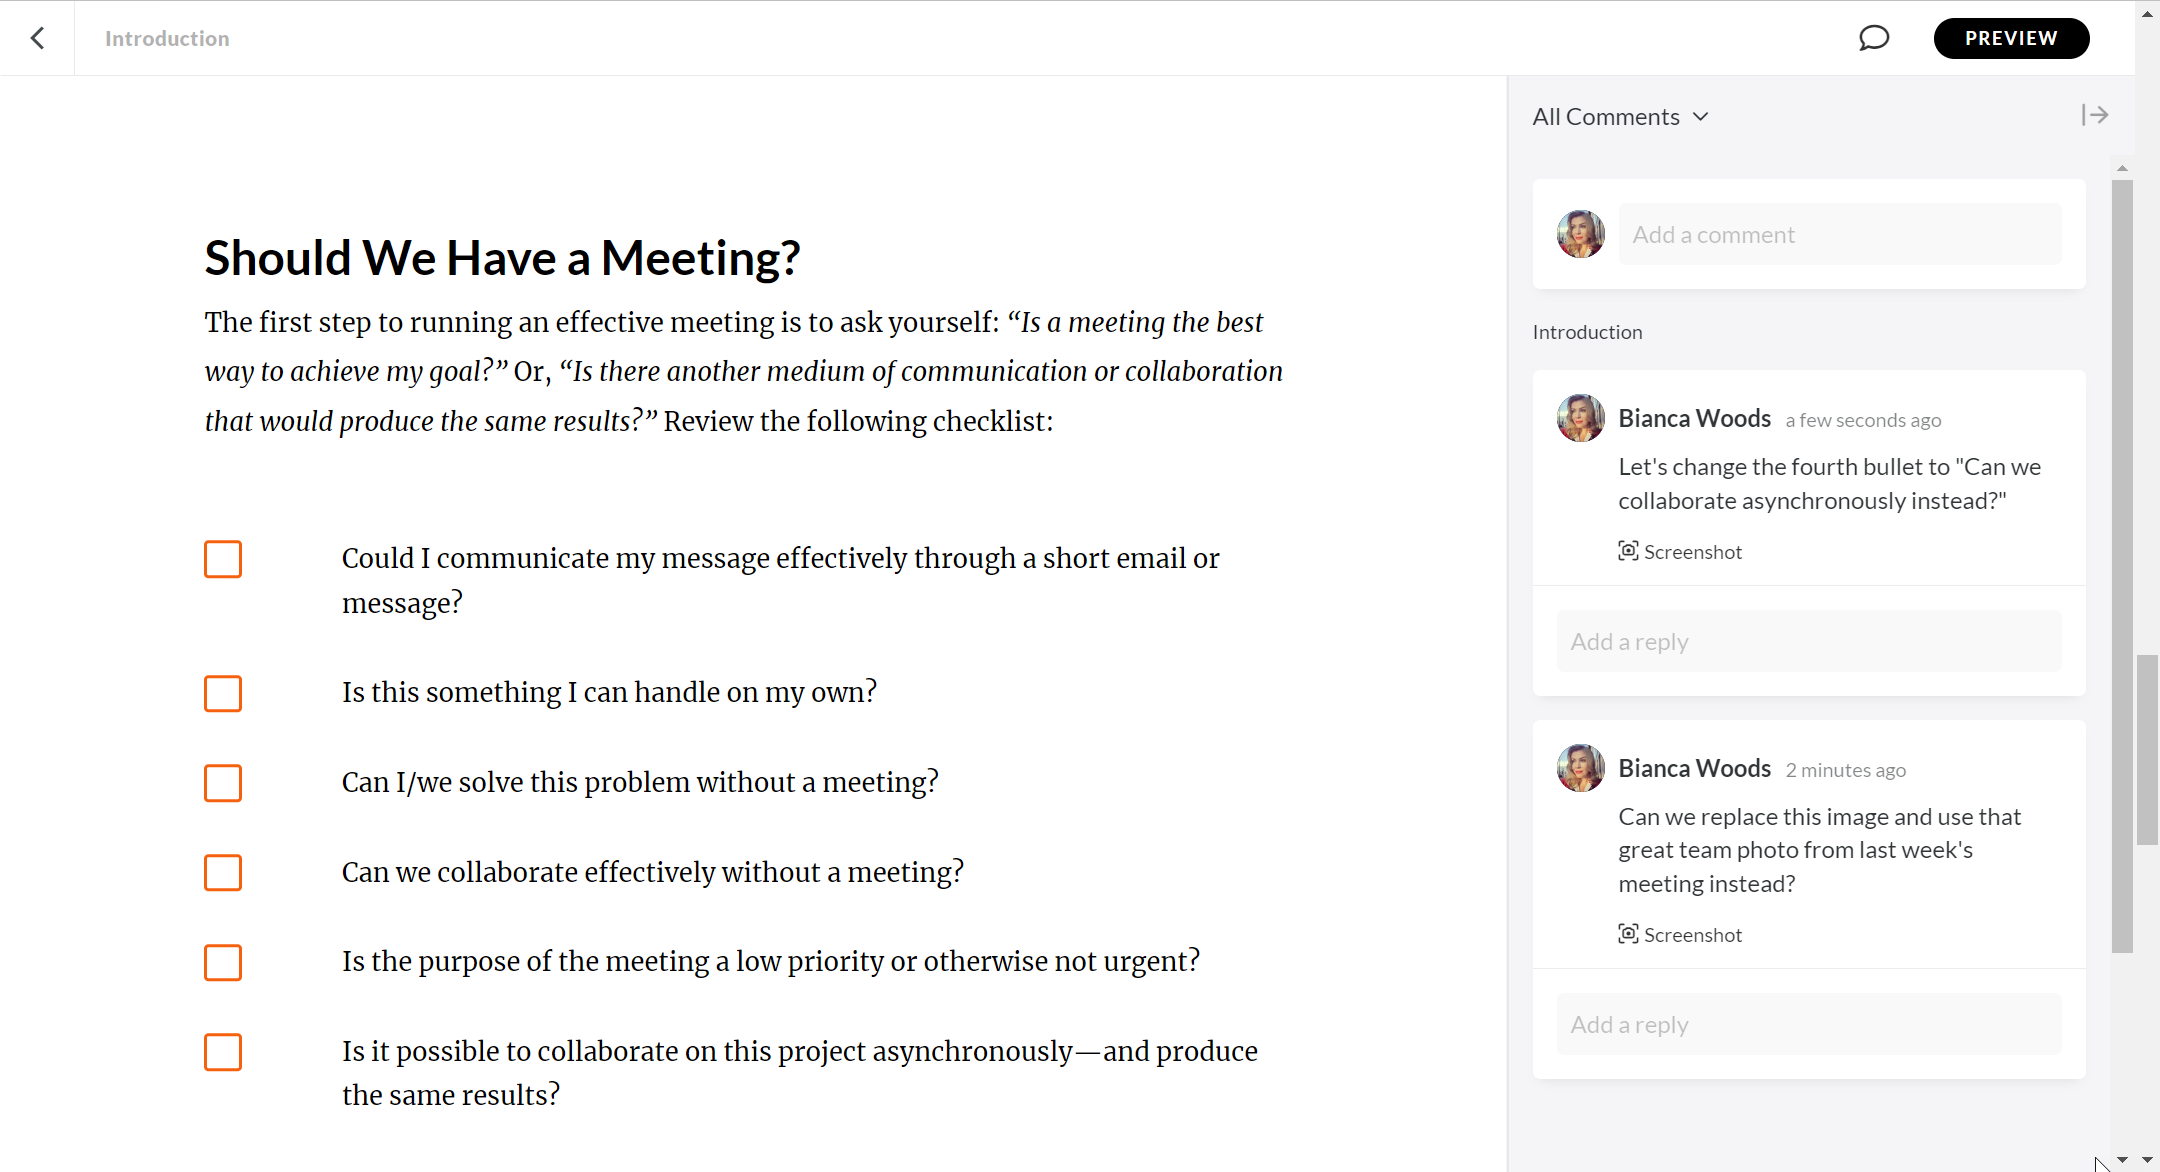Tick the handle on my own checkbox
Viewport: 2160px width, 1172px height.
(x=222, y=693)
